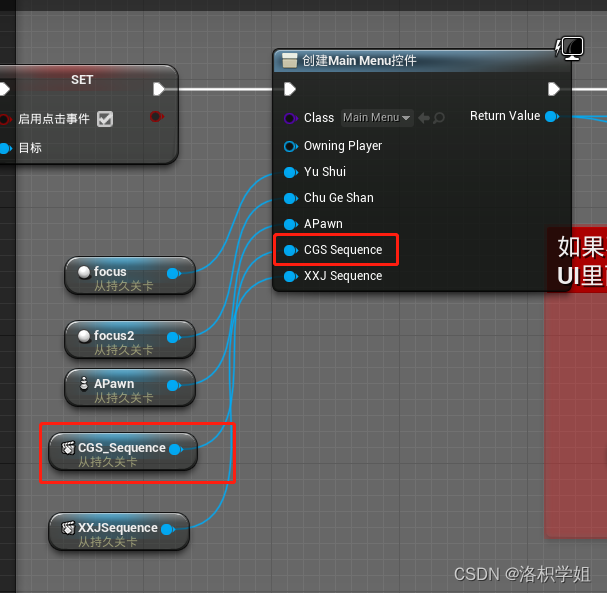Click the red comment box header
Screen dimensions: 607x593
[577, 260]
